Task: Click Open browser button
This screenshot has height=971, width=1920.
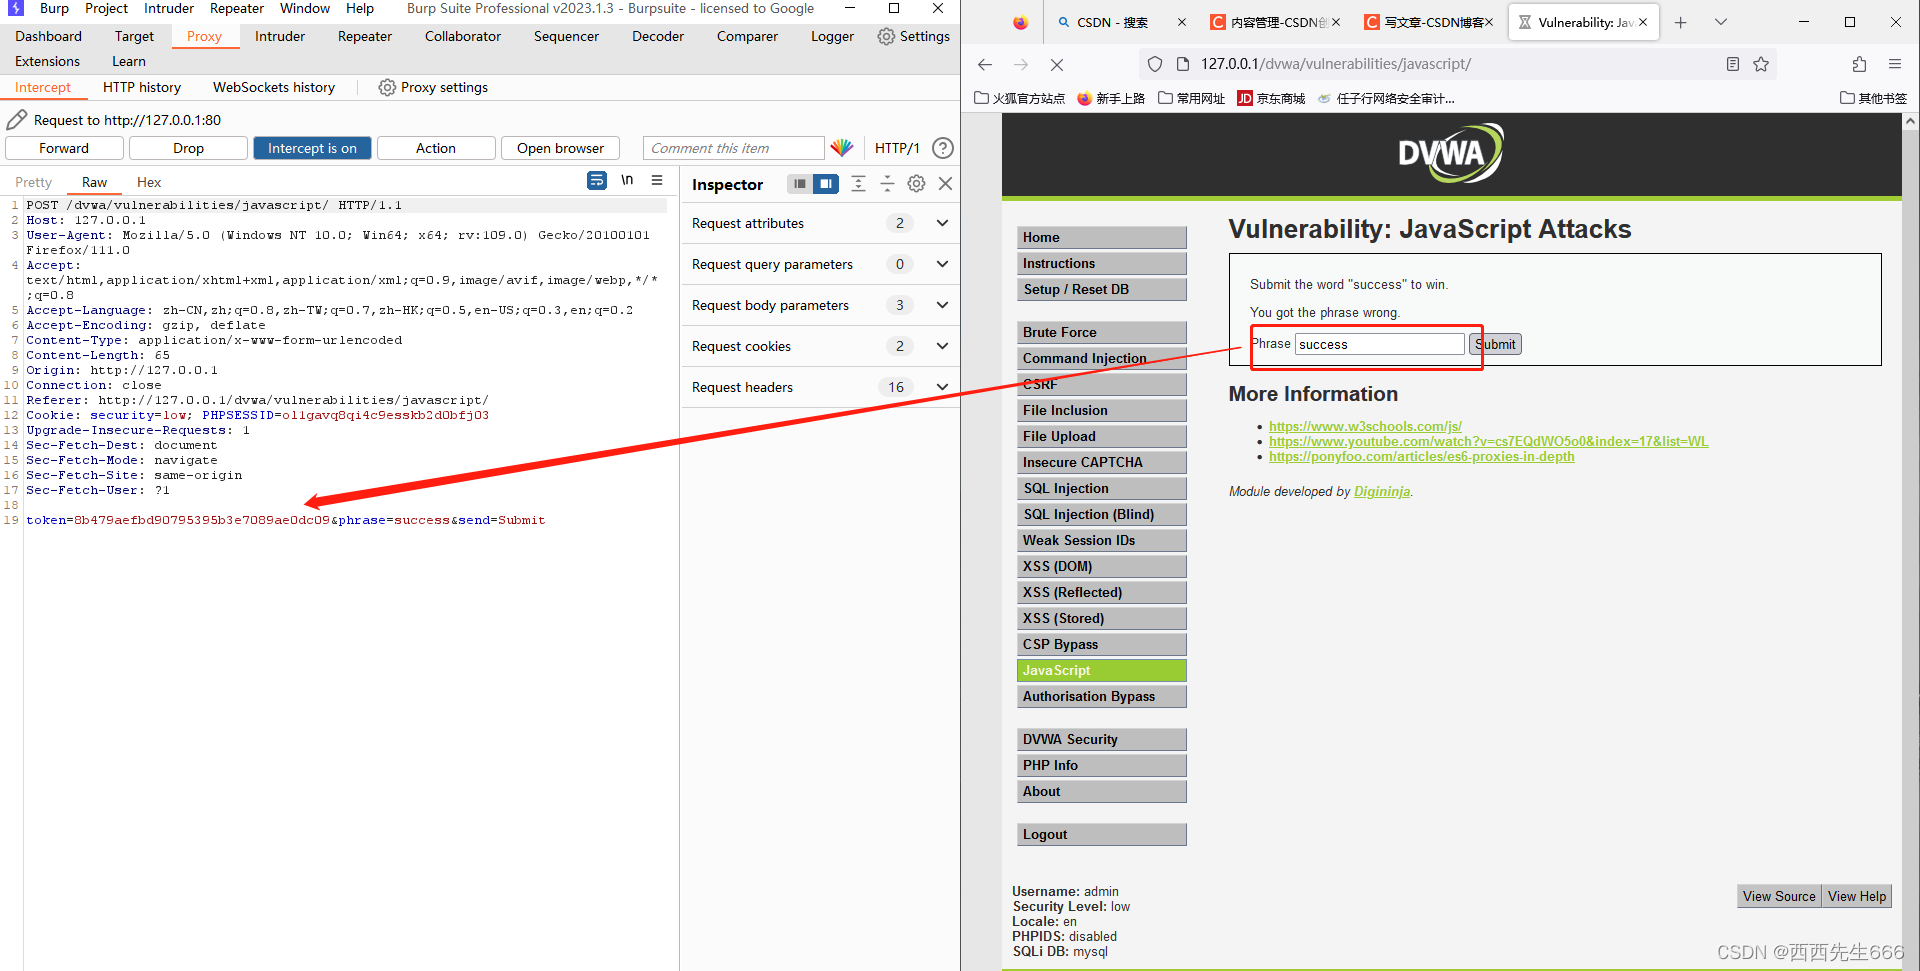Action: pyautogui.click(x=560, y=148)
